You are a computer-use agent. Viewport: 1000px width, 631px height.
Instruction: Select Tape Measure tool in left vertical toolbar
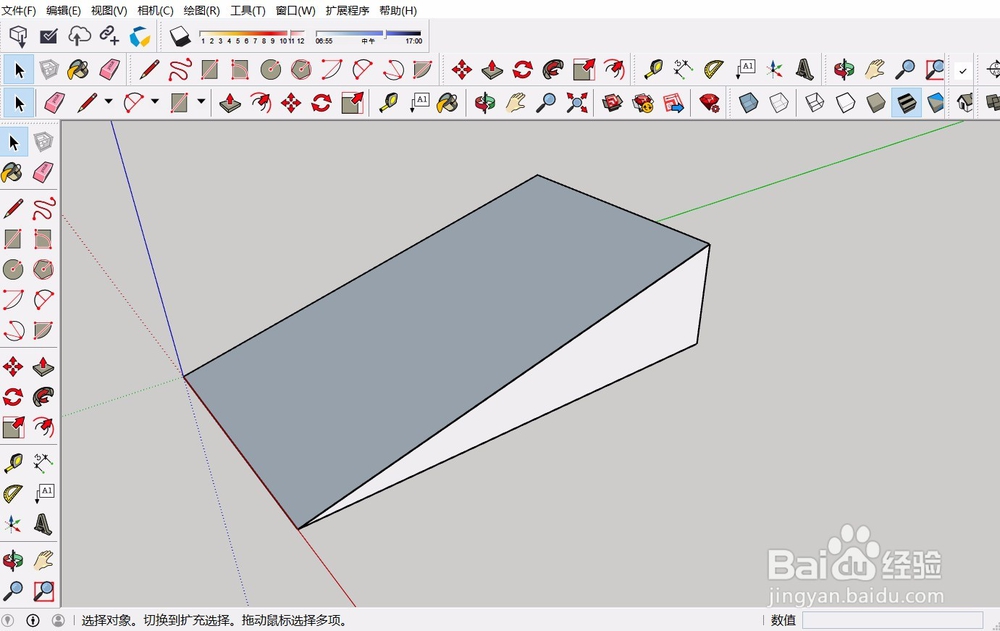(x=13, y=463)
